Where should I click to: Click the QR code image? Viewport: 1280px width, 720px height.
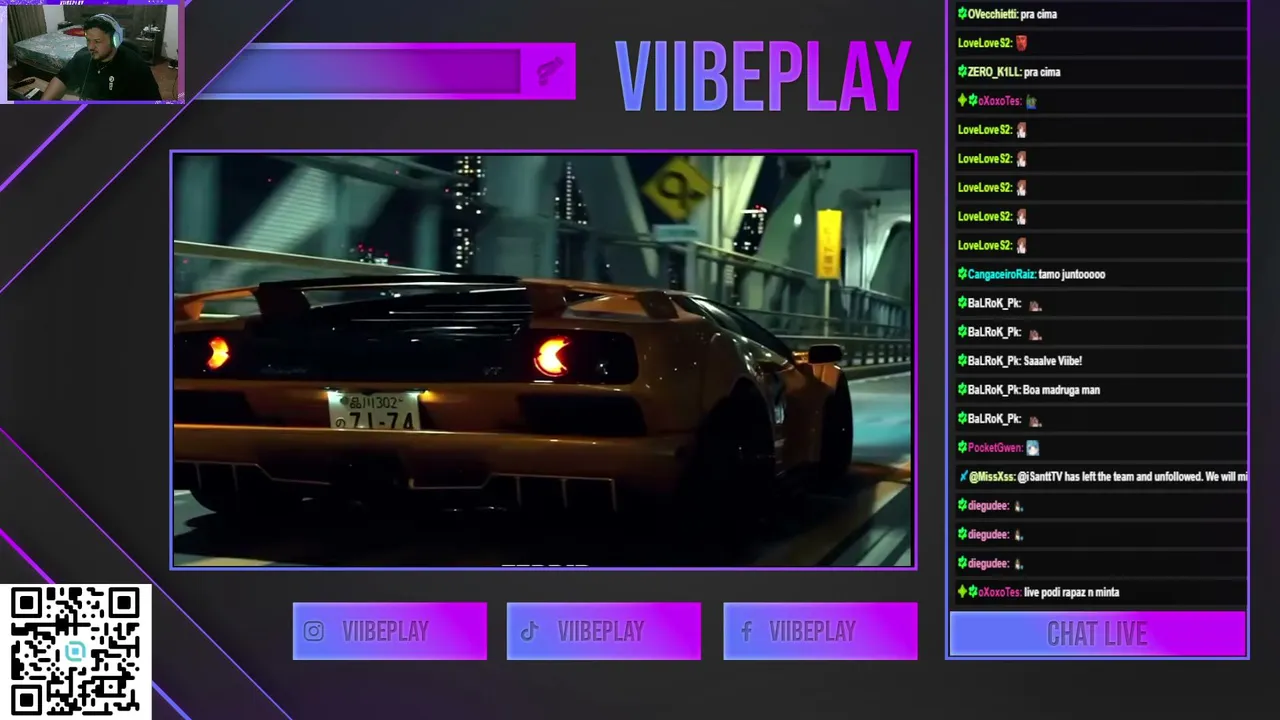pos(75,651)
